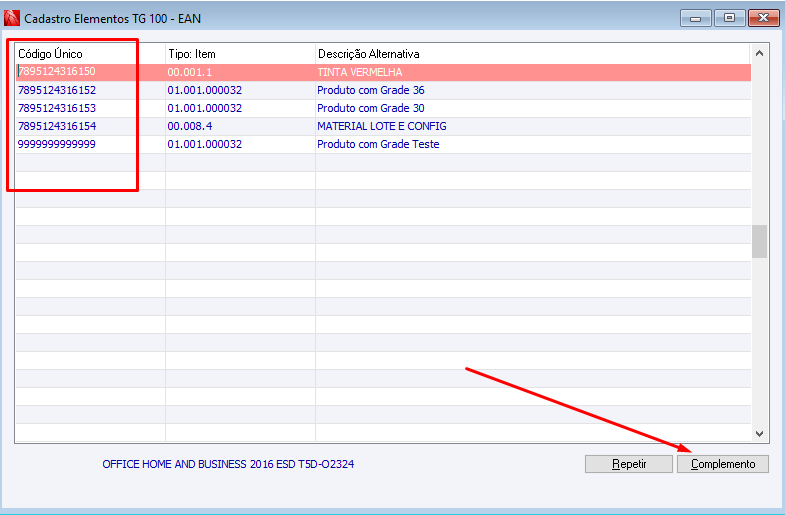Click item 01.001.000032 in the Grade 30 row
Viewport: 785px width, 515px height.
click(x=204, y=108)
